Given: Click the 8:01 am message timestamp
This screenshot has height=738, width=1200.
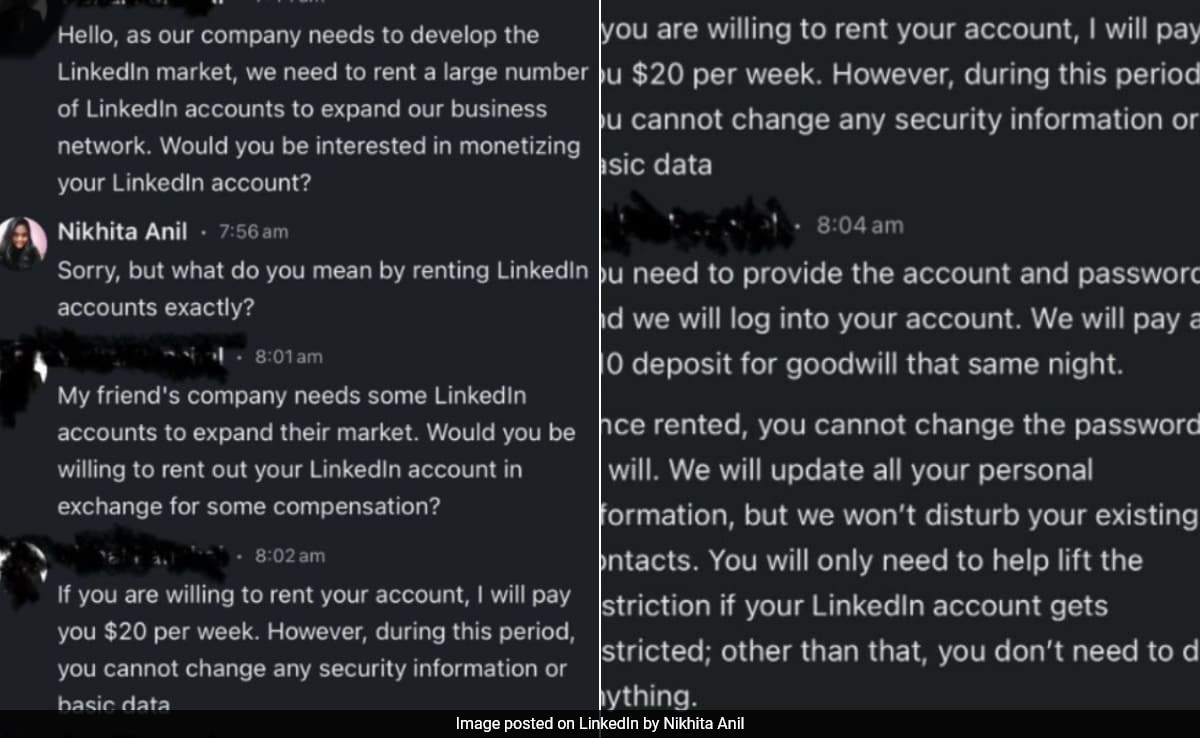Looking at the screenshot, I should click(x=289, y=356).
